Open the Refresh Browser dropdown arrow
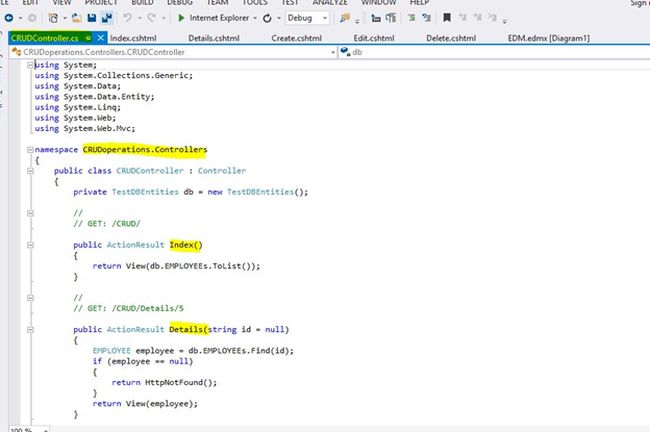The width and height of the screenshot is (650, 432). (x=279, y=18)
